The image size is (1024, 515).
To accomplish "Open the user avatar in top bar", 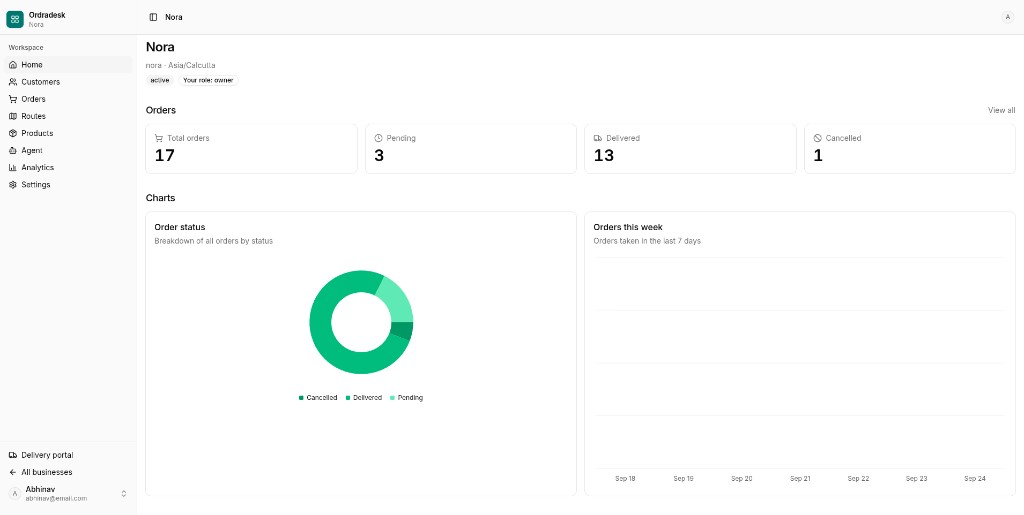I will pyautogui.click(x=1007, y=17).
